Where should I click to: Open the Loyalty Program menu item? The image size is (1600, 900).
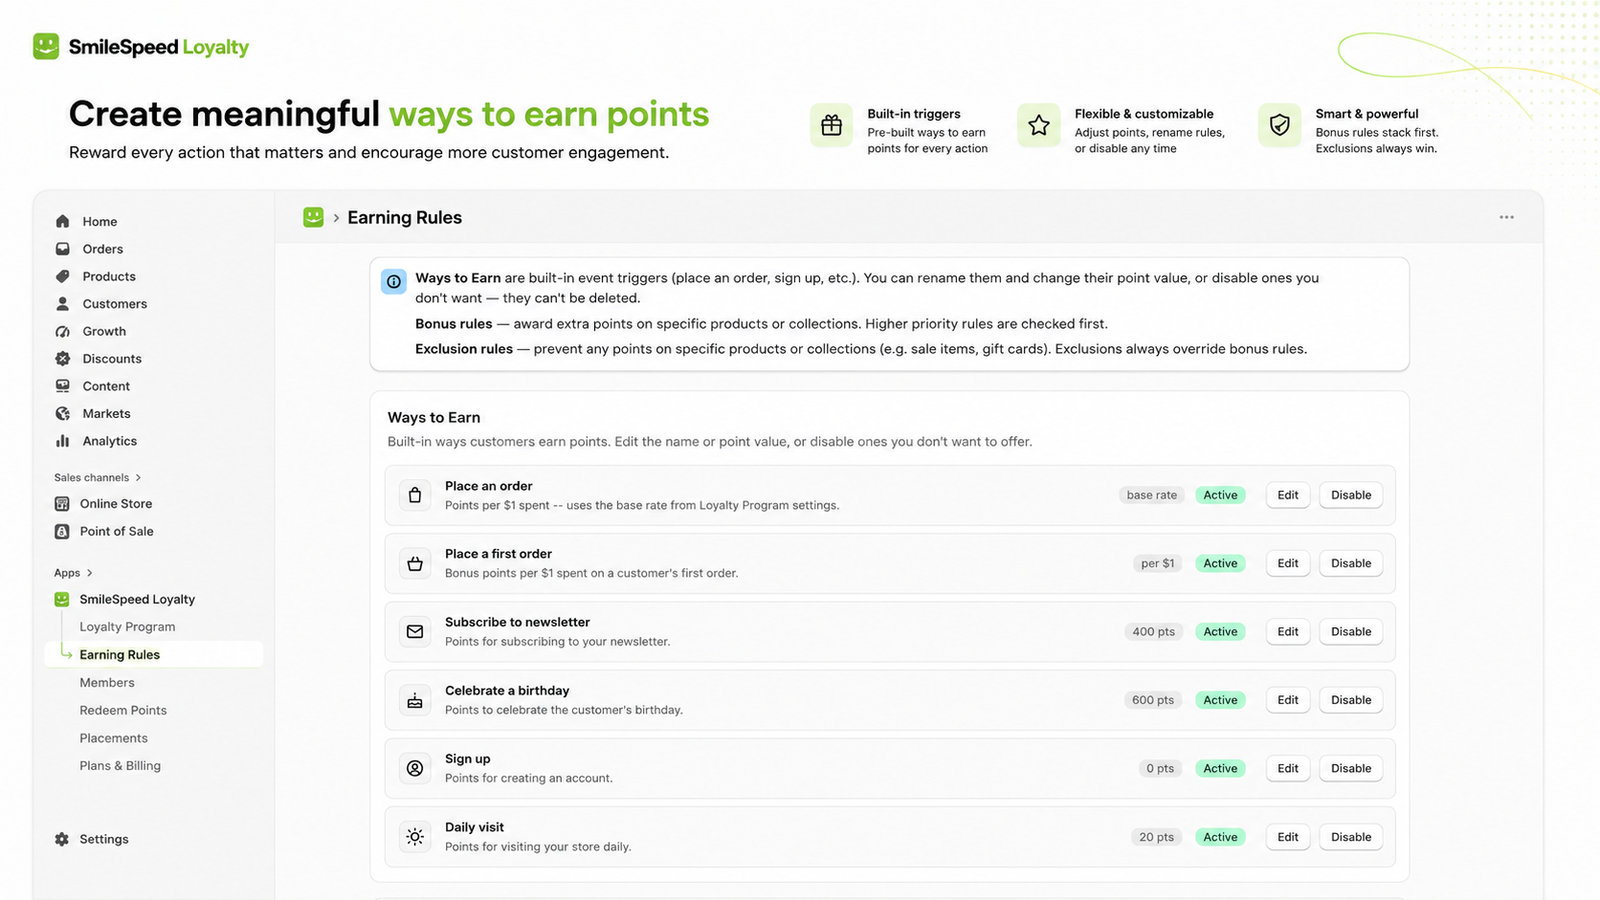127,627
